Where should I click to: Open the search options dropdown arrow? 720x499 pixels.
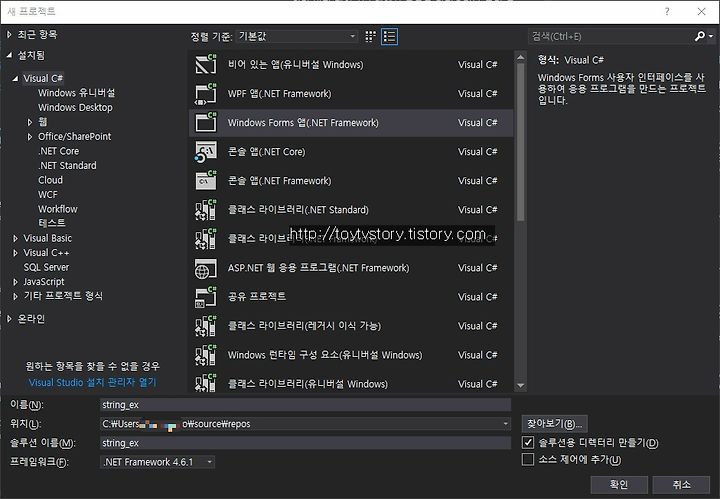click(711, 36)
